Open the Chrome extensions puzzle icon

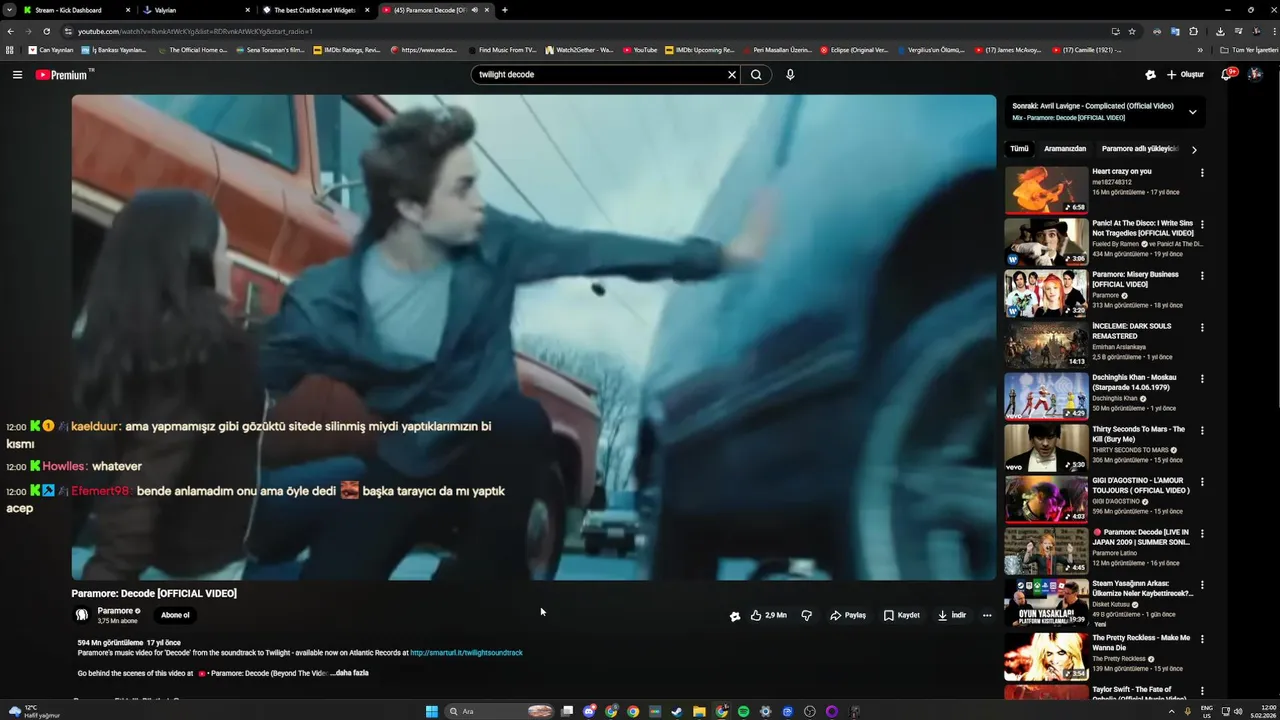tap(1193, 31)
